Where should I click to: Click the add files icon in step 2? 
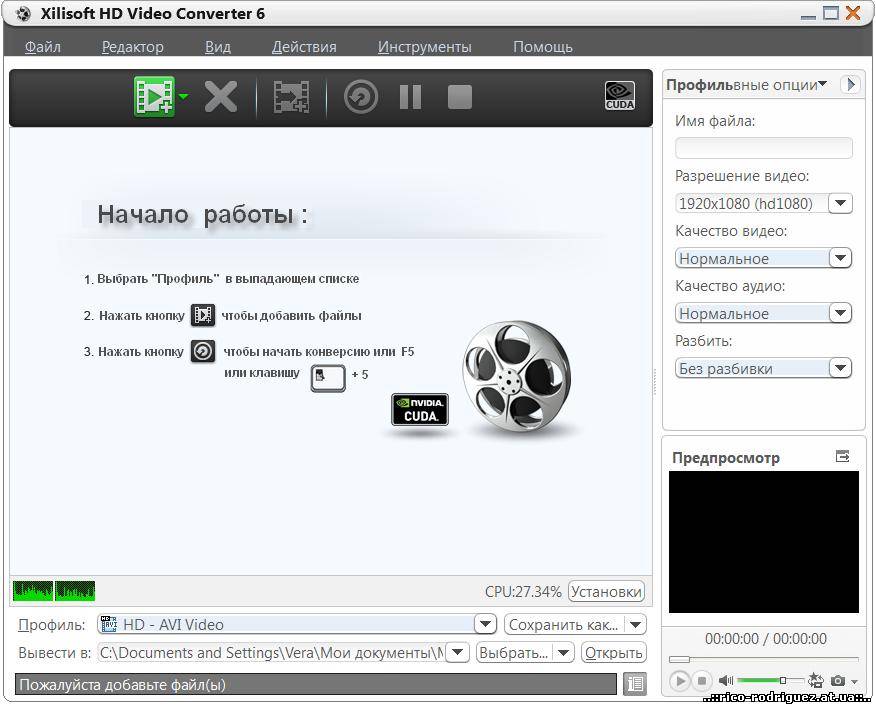coord(203,315)
